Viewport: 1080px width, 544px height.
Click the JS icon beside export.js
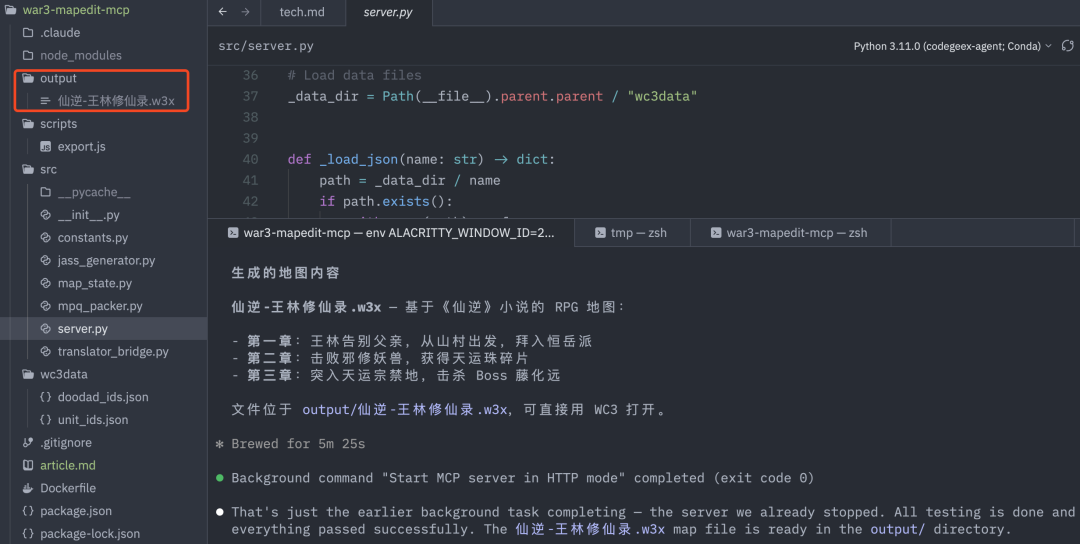point(45,146)
